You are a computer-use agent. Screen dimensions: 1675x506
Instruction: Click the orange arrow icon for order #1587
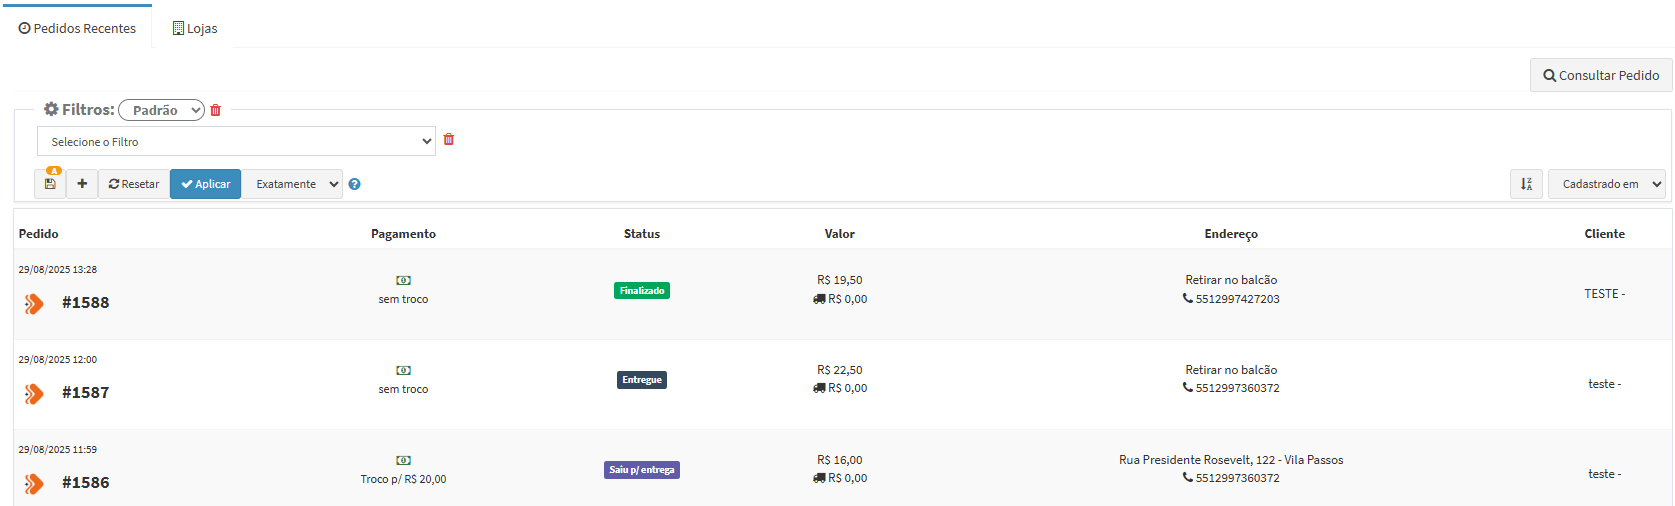coord(34,394)
